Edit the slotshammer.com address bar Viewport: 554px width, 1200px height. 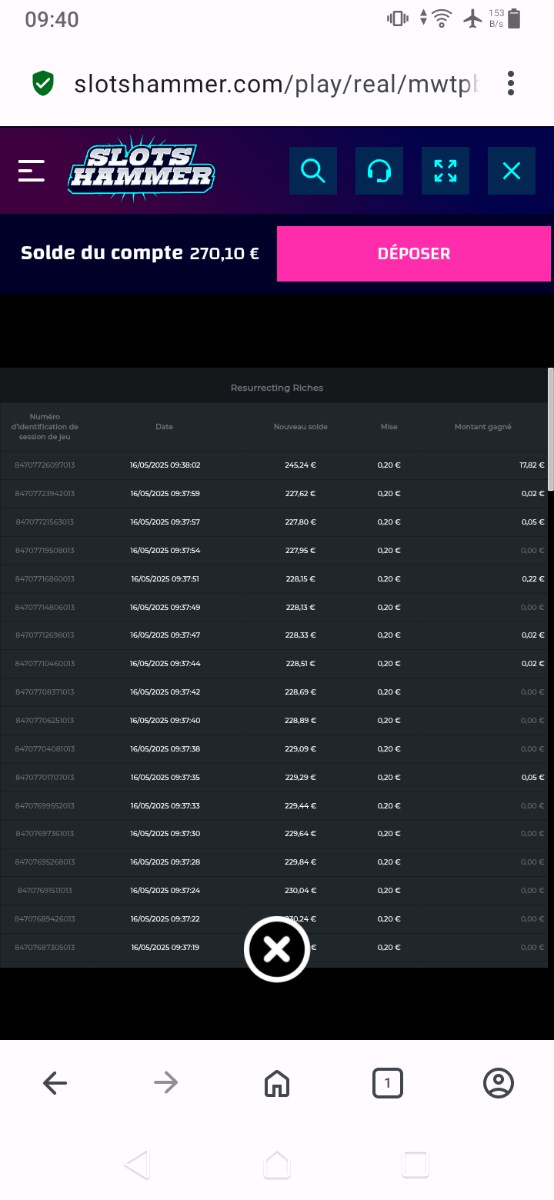[x=277, y=84]
